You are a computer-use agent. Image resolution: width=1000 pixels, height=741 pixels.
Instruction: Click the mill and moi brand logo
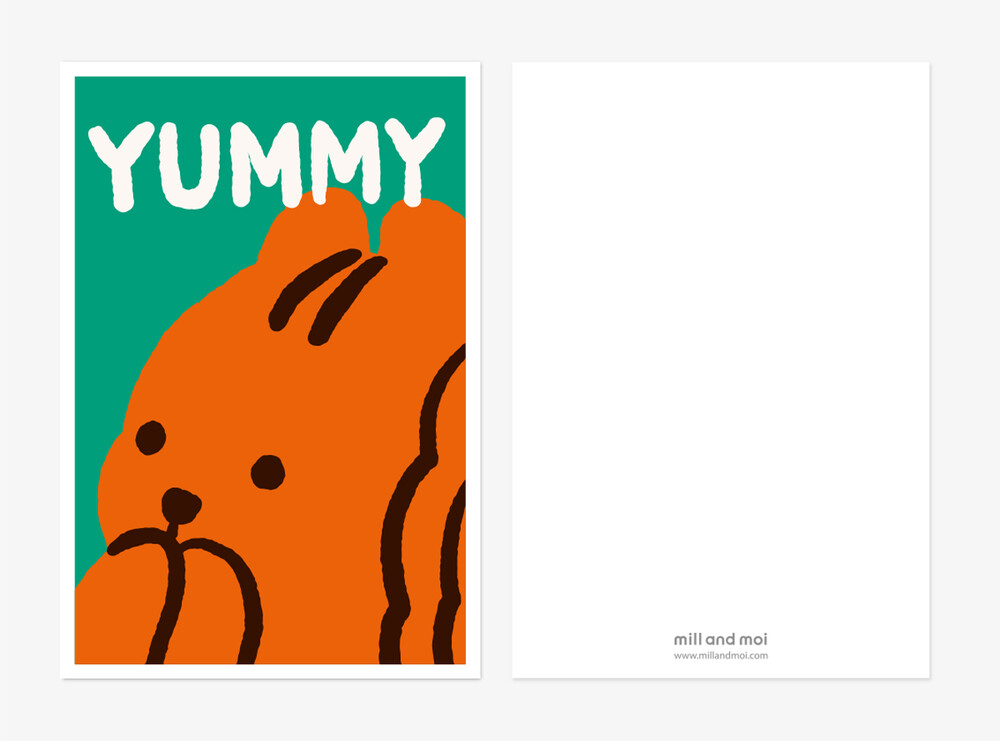(x=721, y=639)
